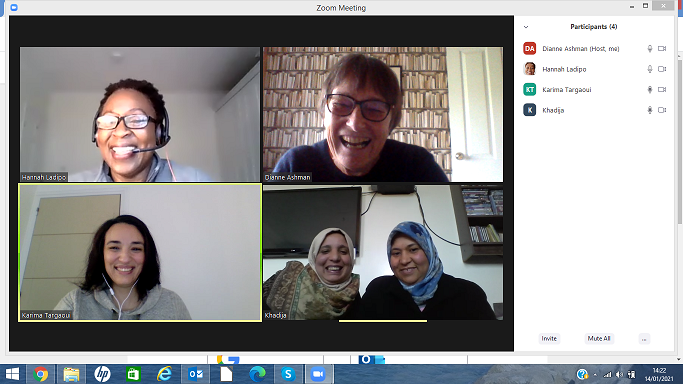Invite someone to the meeting

click(549, 339)
